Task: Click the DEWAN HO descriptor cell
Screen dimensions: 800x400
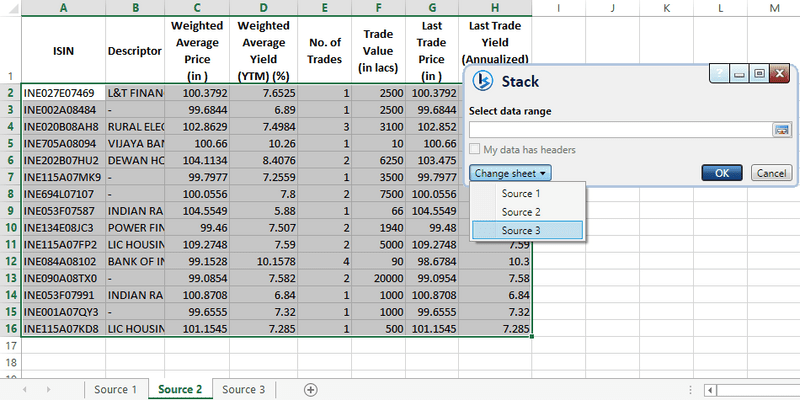Action: point(135,160)
